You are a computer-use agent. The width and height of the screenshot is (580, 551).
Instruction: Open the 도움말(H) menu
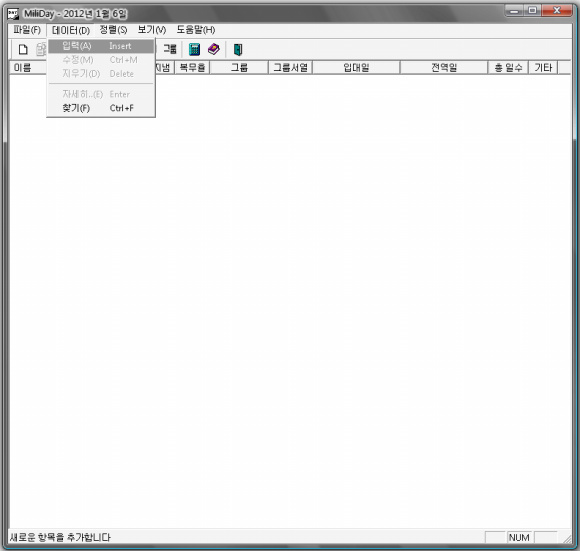click(x=196, y=30)
